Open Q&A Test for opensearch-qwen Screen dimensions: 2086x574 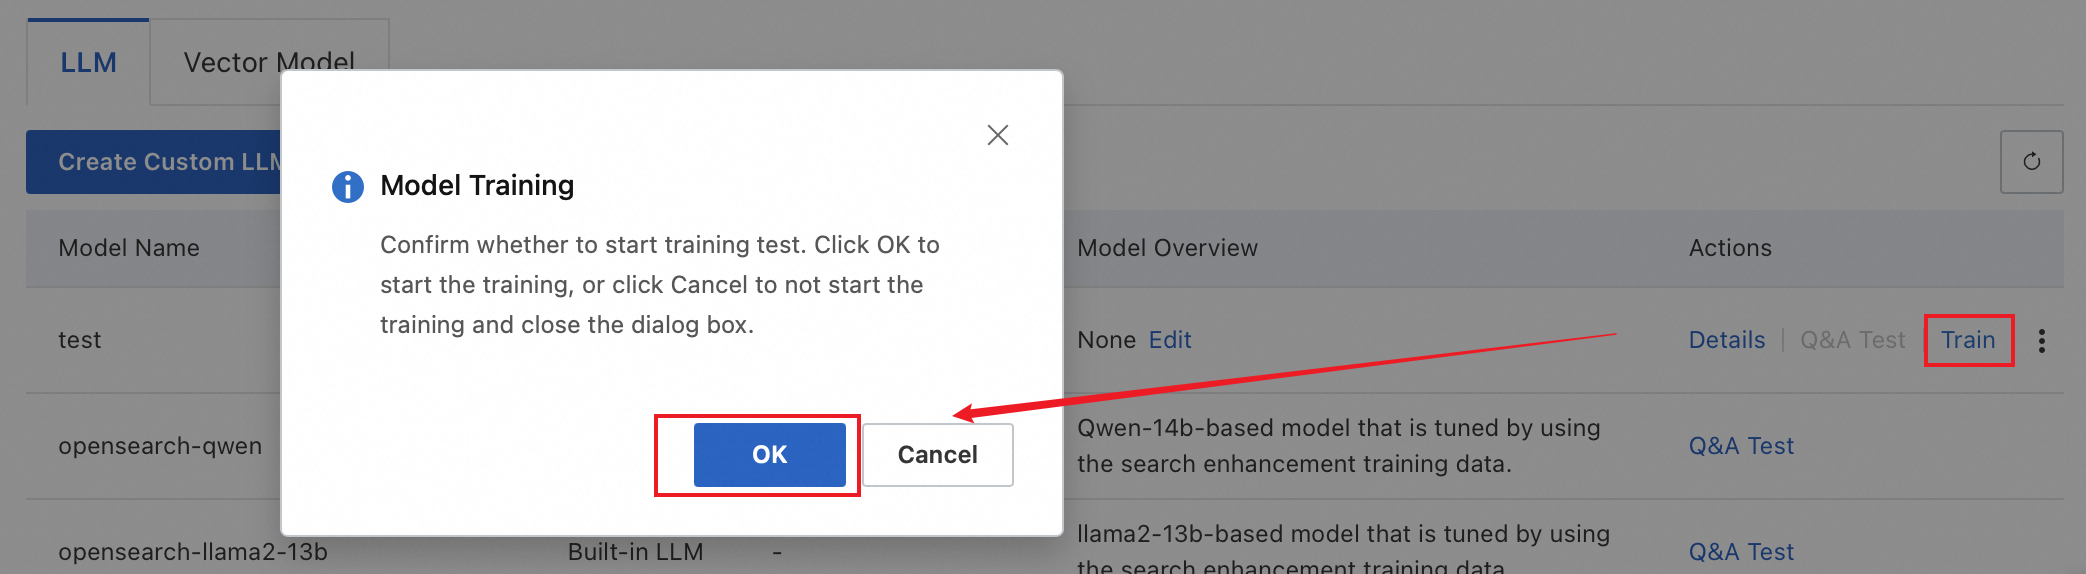coord(1741,446)
